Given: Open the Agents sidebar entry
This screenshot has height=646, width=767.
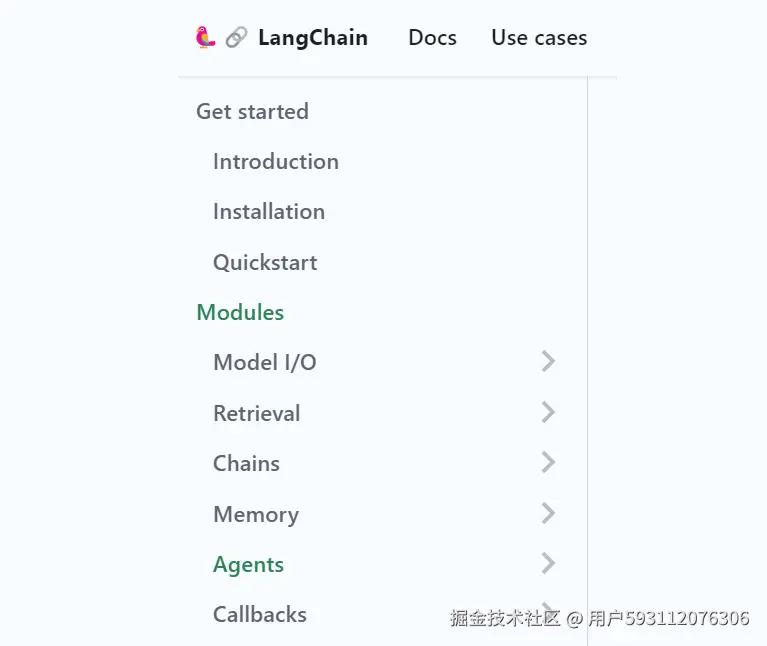Looking at the screenshot, I should pos(248,564).
